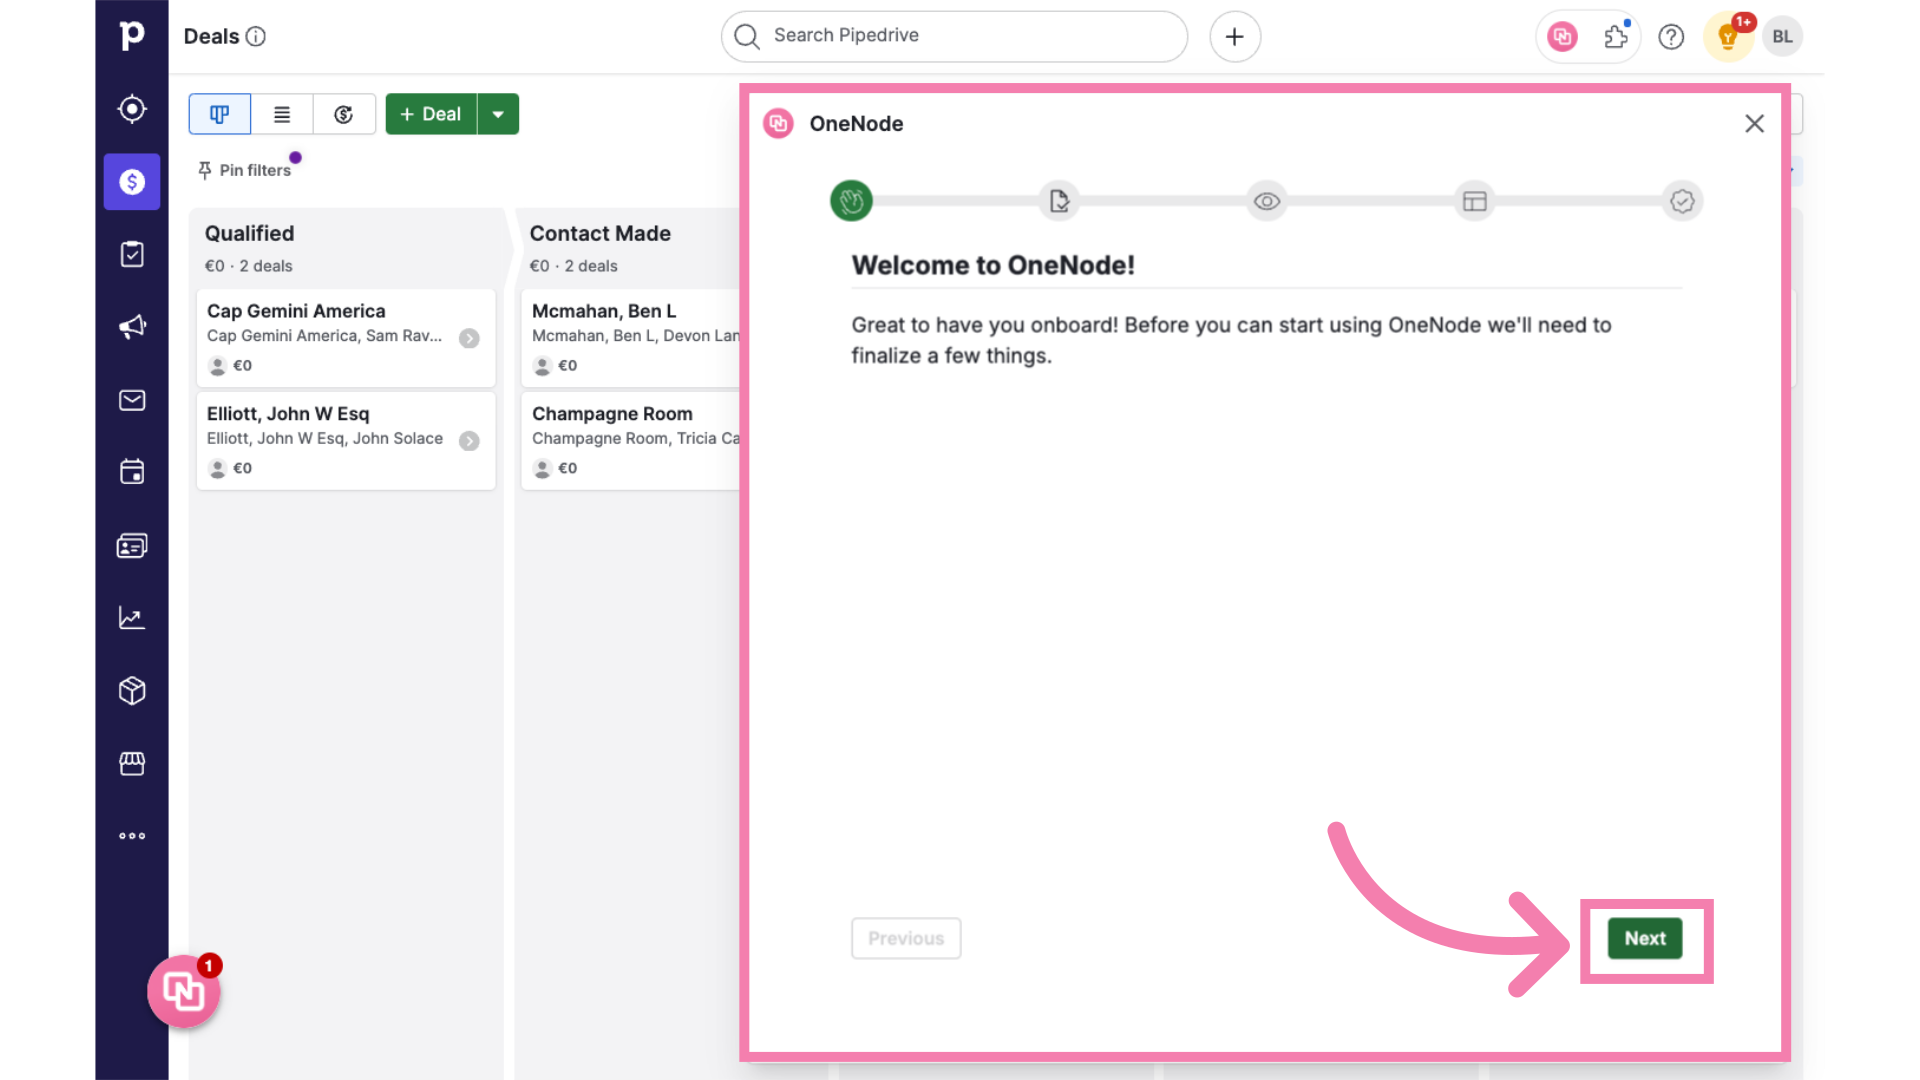Open OneNode app icon in top bar
This screenshot has width=1920, height=1080.
[x=1562, y=37]
